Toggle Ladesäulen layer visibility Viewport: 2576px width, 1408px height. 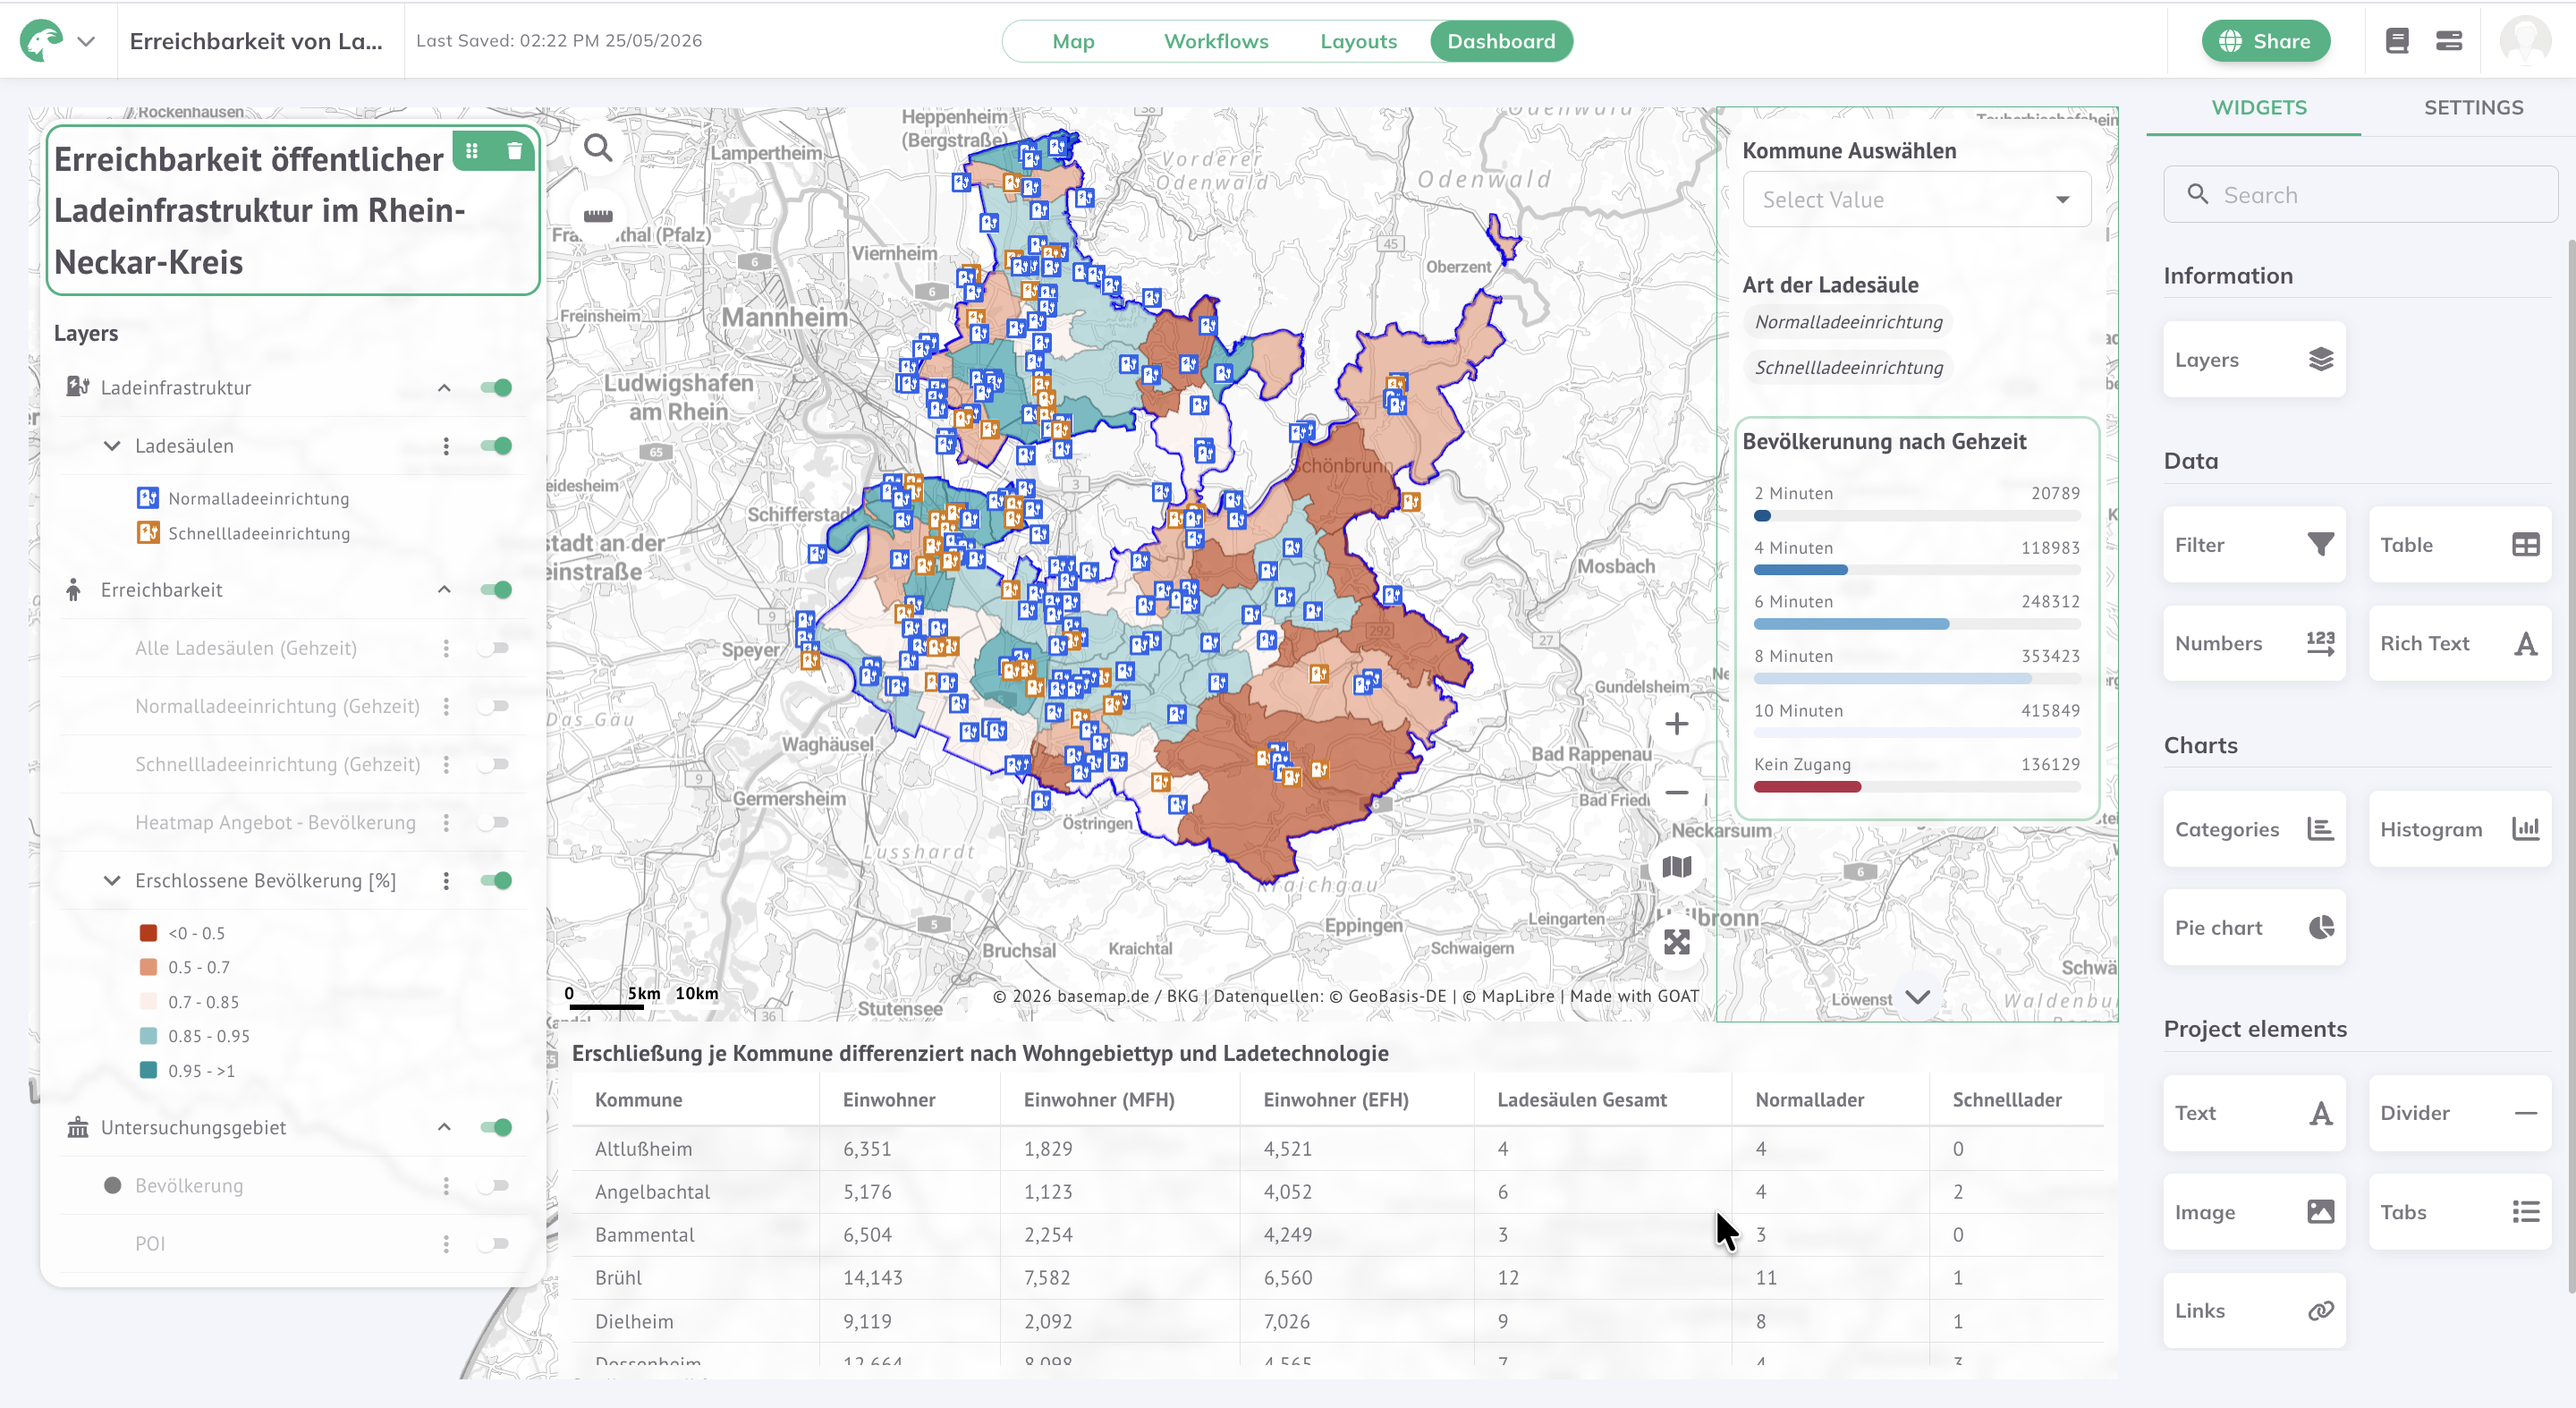click(496, 446)
